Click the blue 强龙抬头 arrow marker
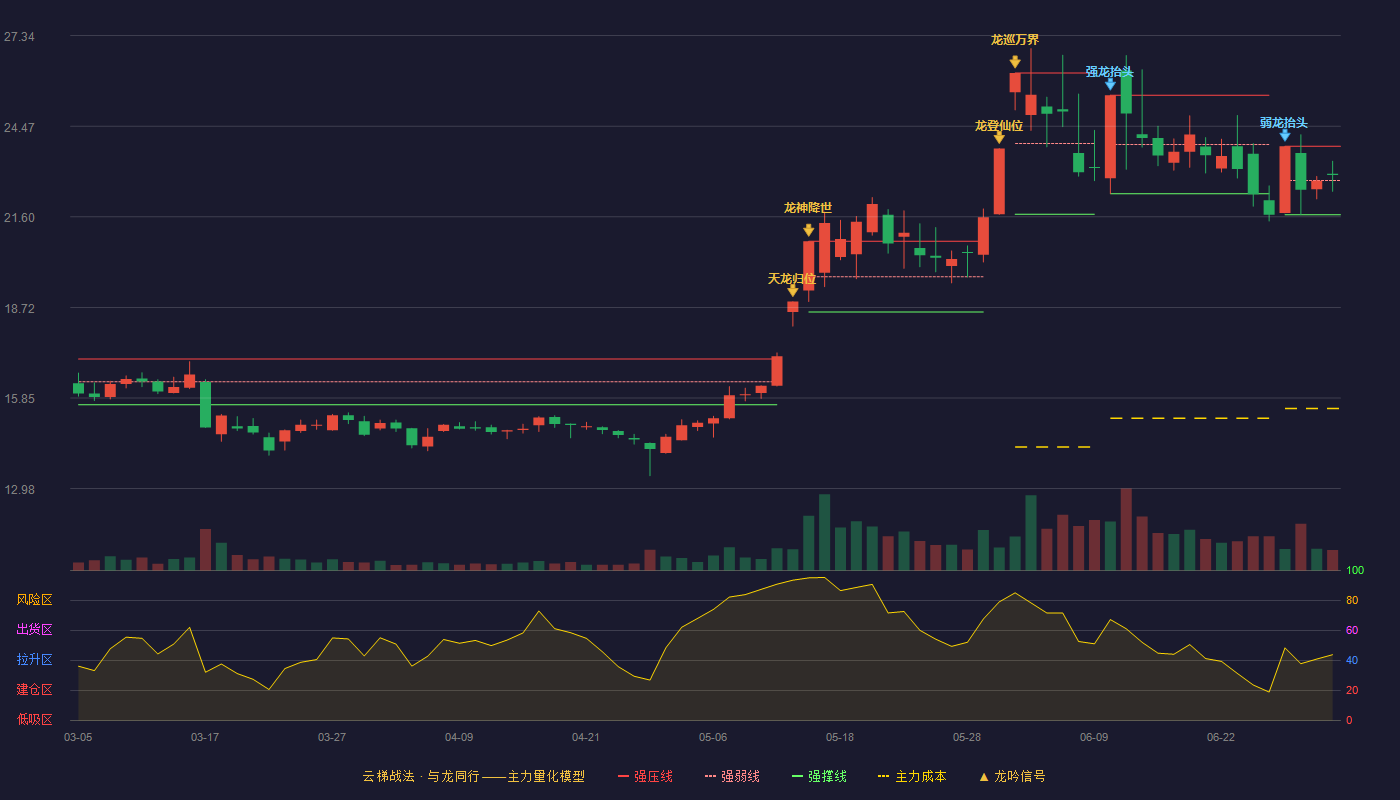1400x800 pixels. pyautogui.click(x=1110, y=84)
